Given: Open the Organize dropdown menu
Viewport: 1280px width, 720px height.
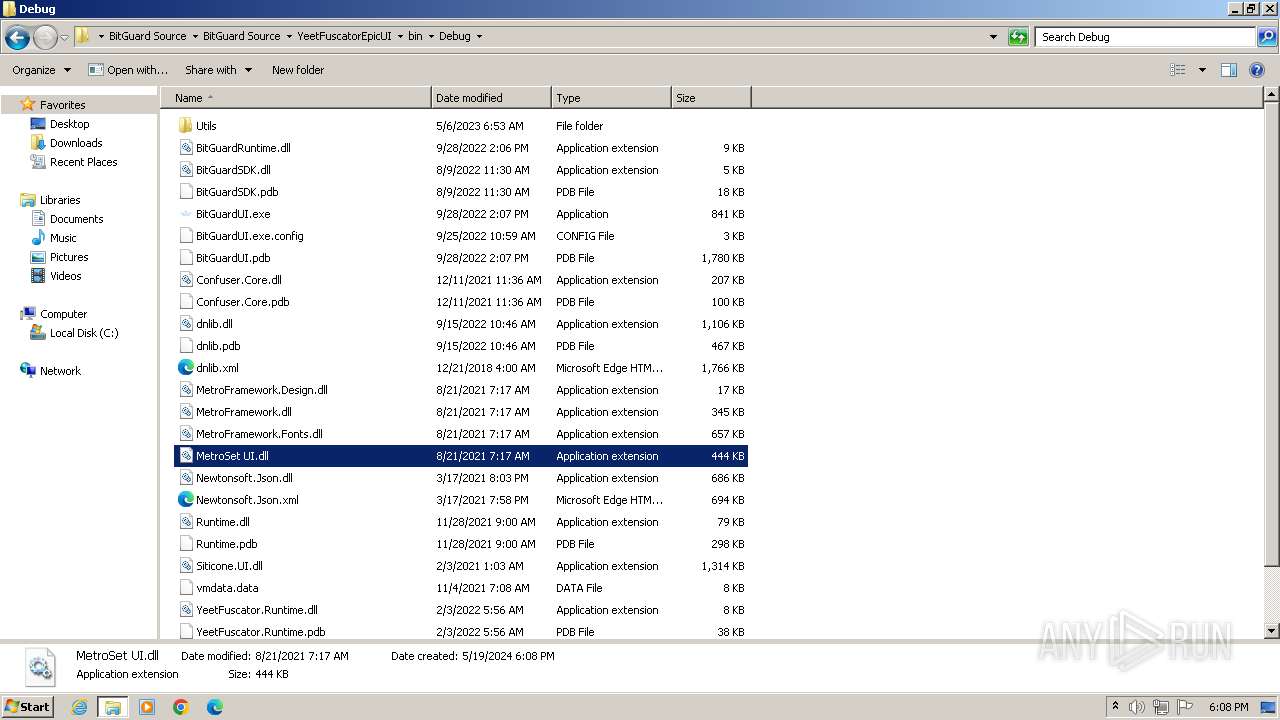Looking at the screenshot, I should tap(41, 70).
